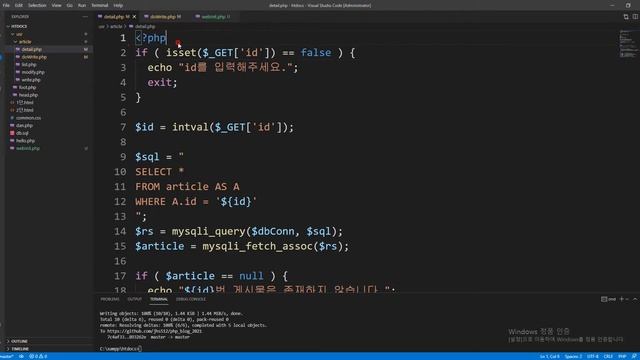Click the db.sql file type icon
This screenshot has width=640, height=360.
click(12, 133)
